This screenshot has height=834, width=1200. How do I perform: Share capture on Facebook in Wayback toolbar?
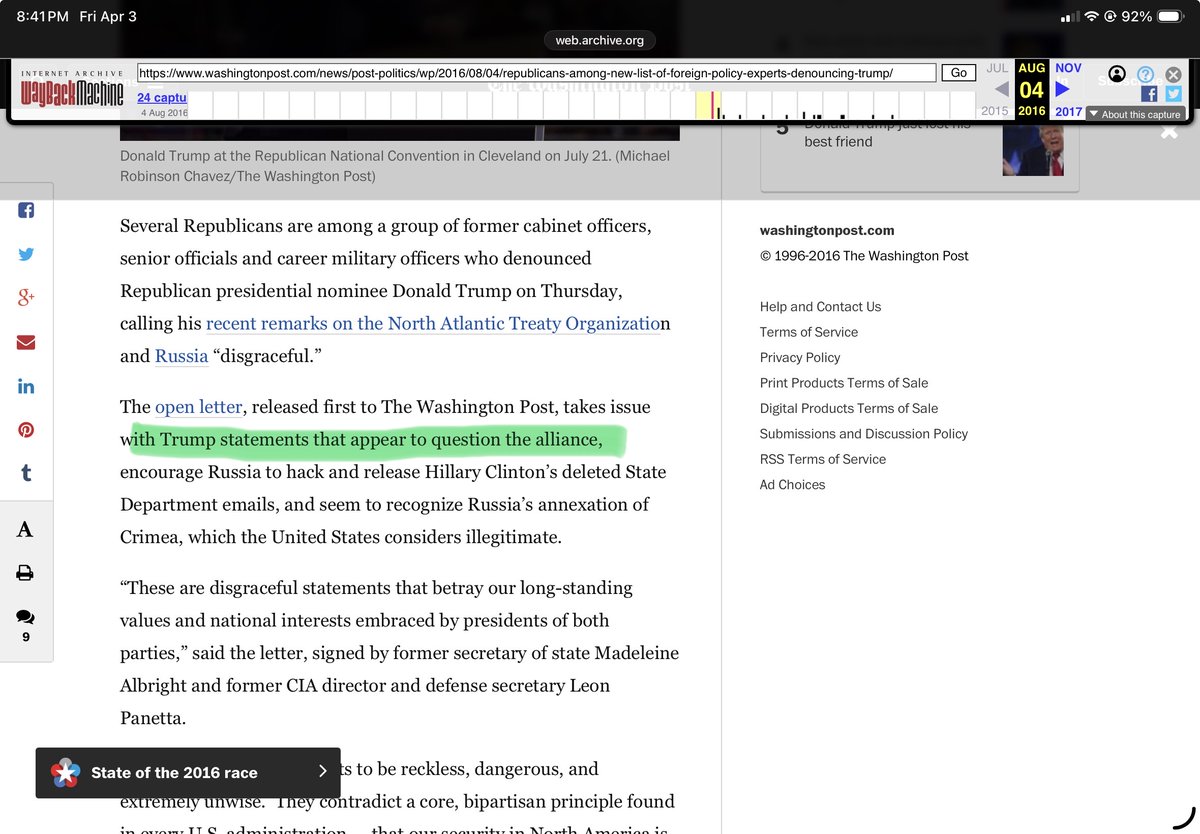pyautogui.click(x=1149, y=94)
